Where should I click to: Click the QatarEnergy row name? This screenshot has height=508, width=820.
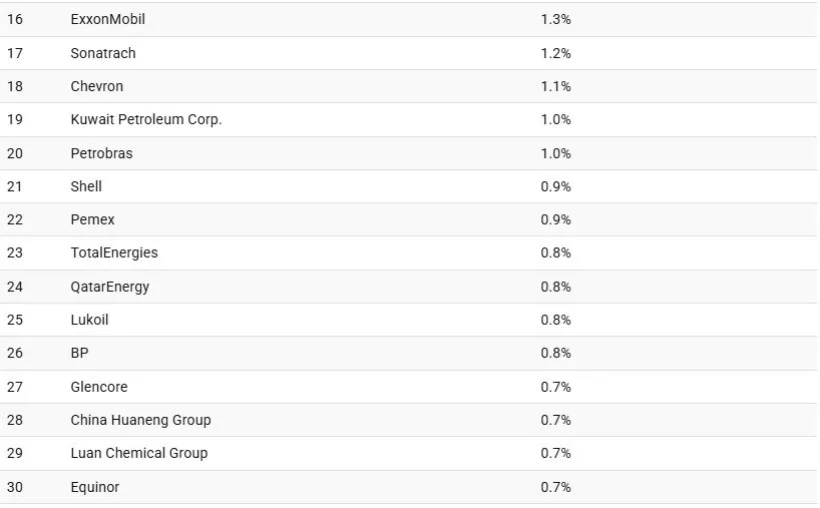point(110,286)
